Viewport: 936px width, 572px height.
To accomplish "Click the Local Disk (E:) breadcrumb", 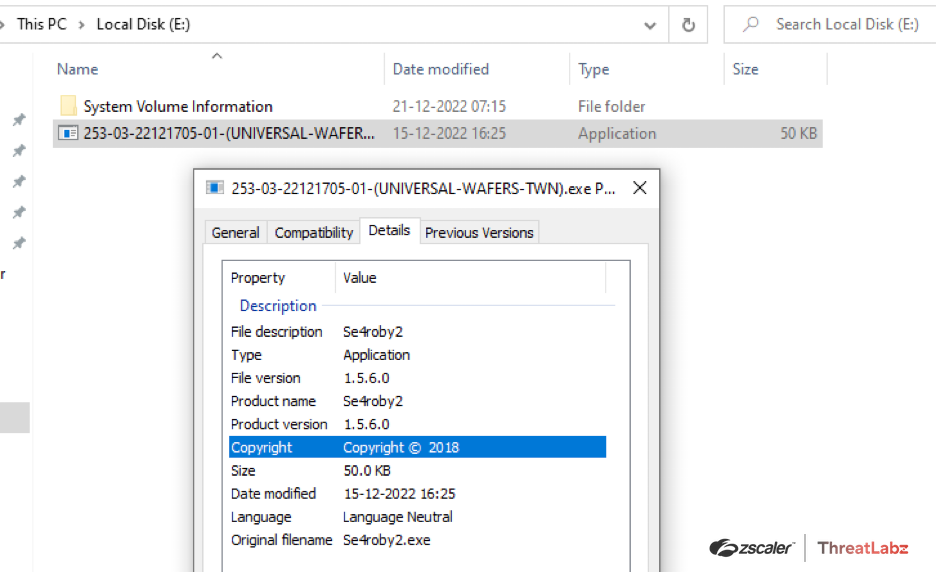I will 143,24.
